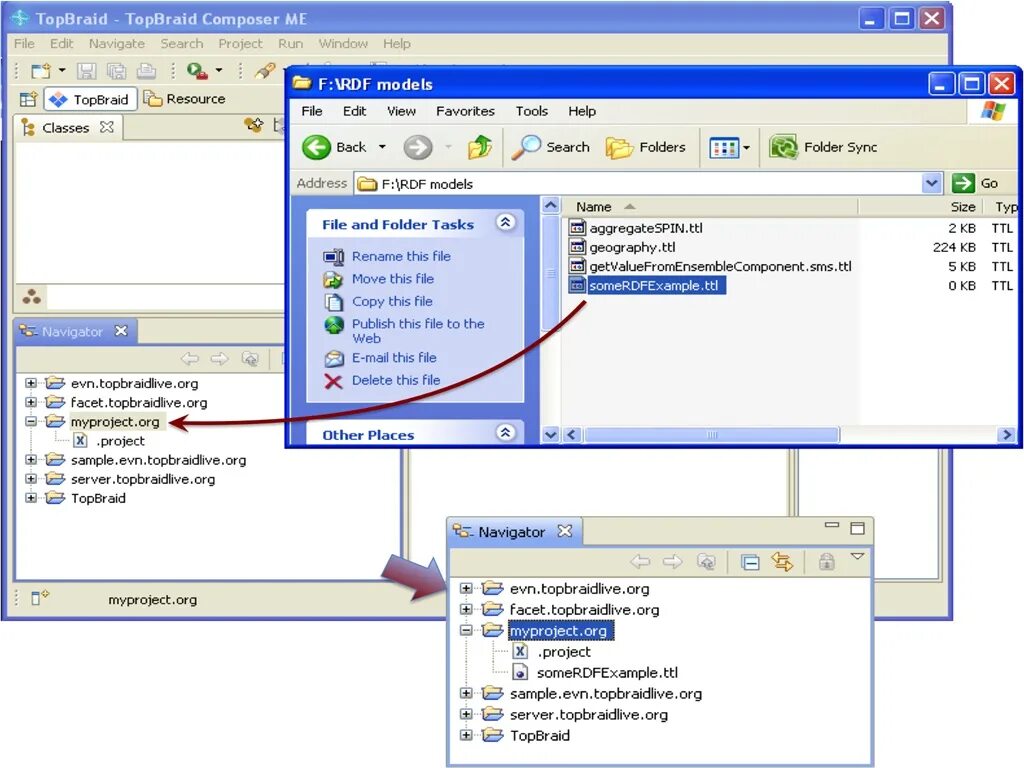The height and width of the screenshot is (768, 1024).
Task: Collapse the File and Folder Tasks section
Action: 505,223
